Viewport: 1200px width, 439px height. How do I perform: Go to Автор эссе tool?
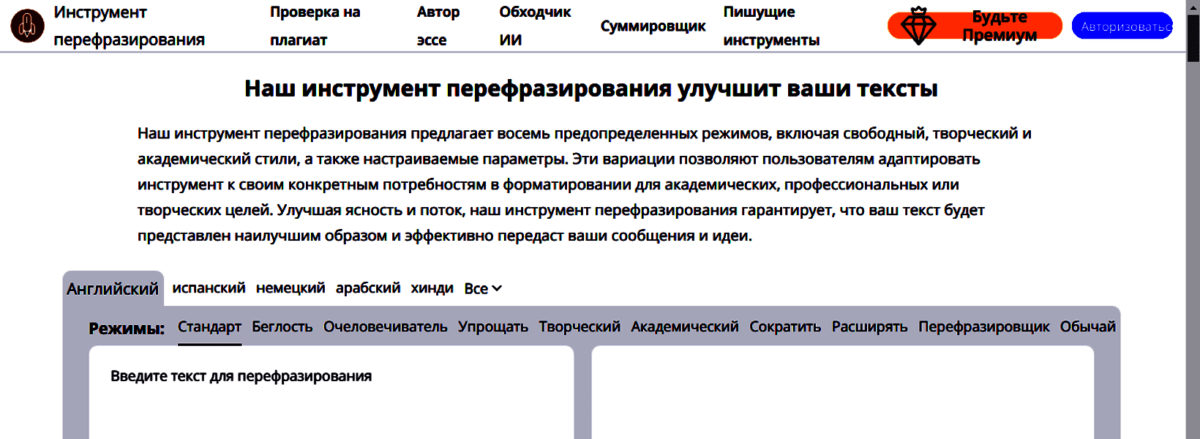pos(439,26)
